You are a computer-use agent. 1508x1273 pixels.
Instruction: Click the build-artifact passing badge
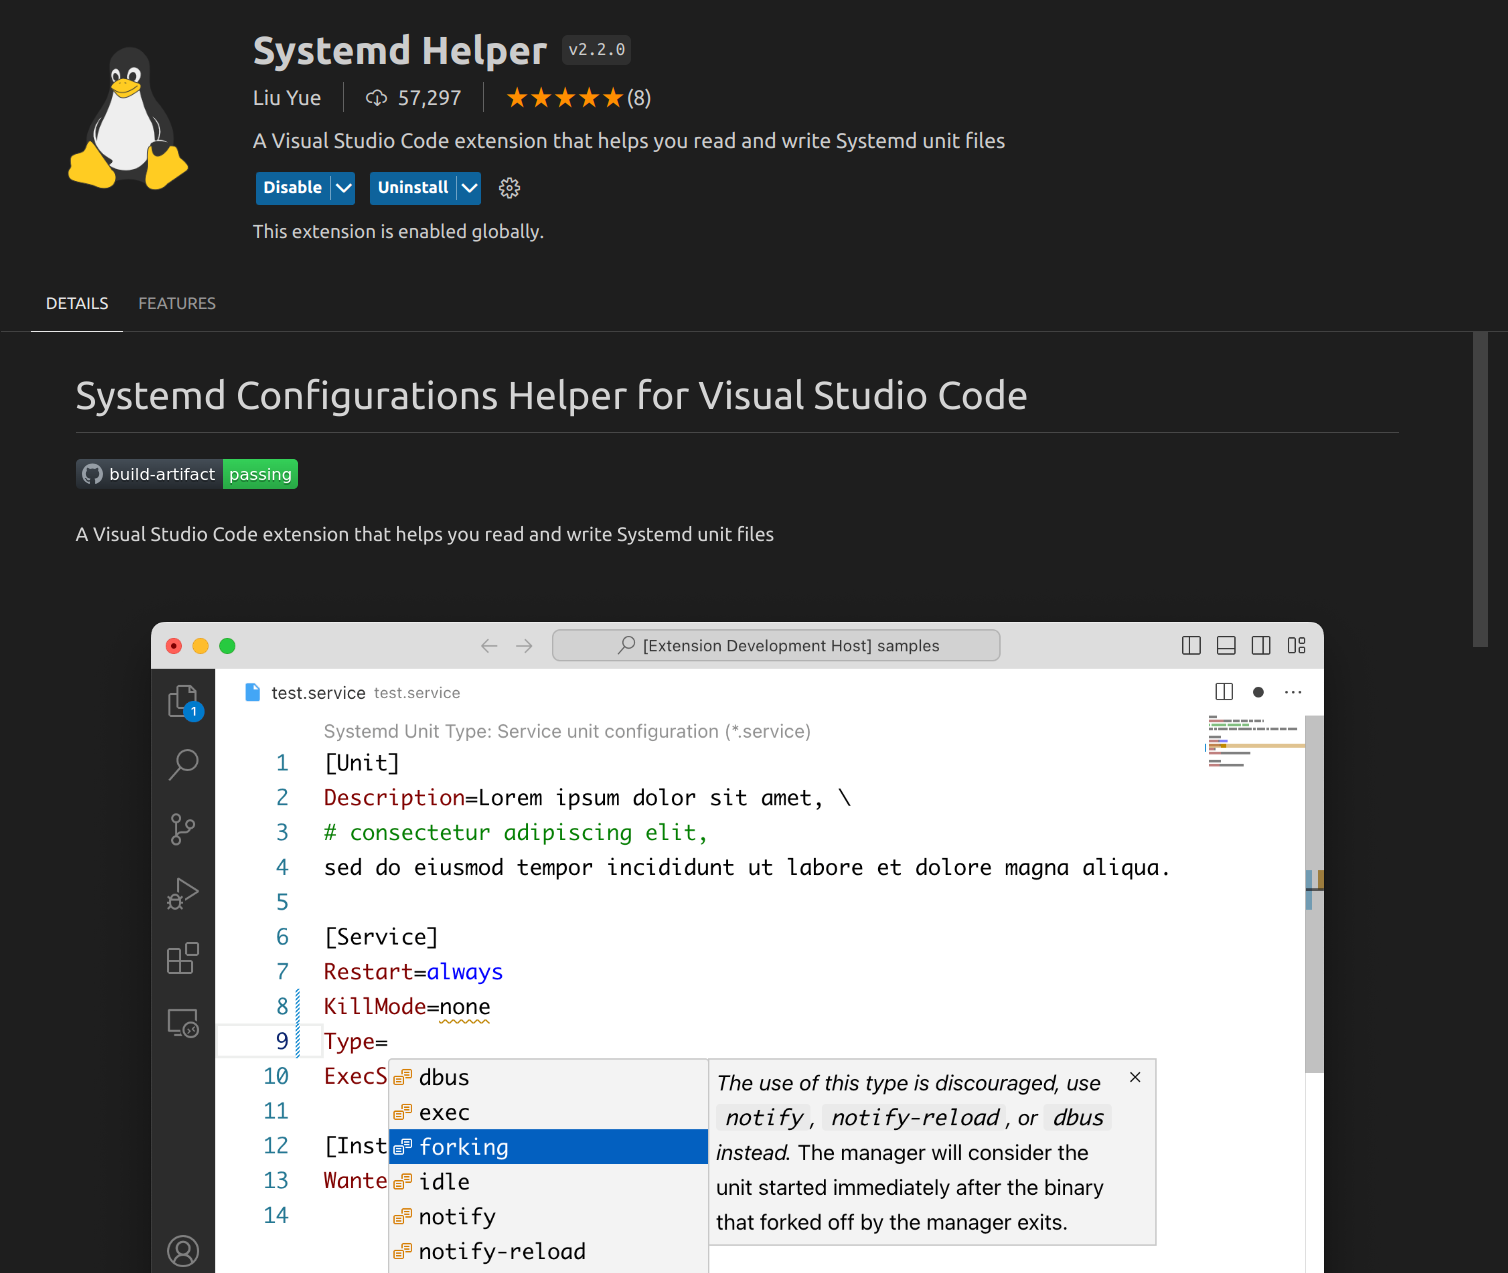[x=186, y=474]
